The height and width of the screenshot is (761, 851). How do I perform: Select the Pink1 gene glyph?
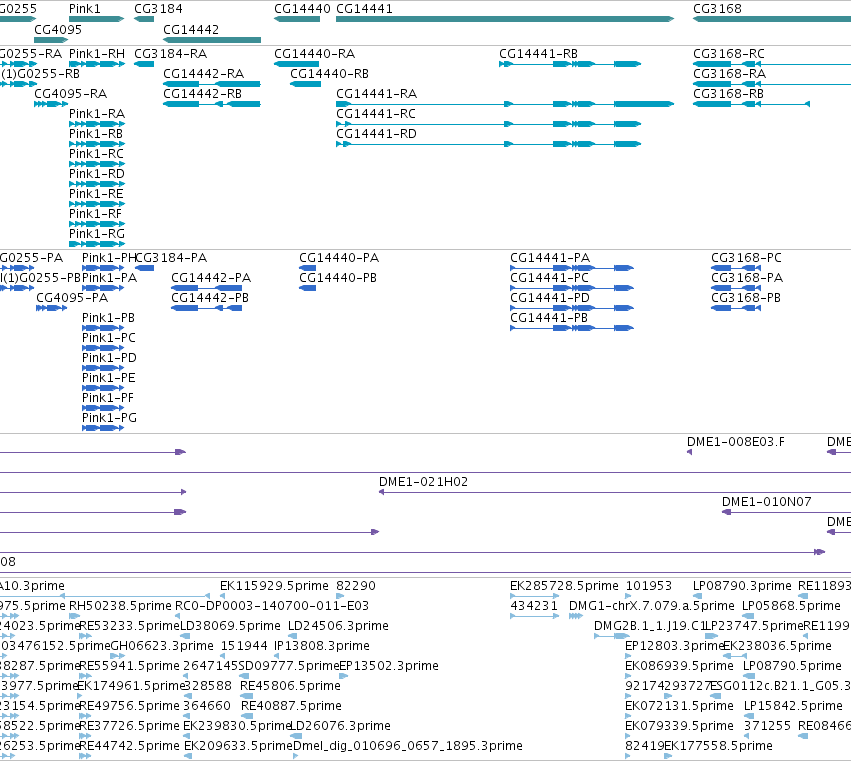(x=97, y=19)
